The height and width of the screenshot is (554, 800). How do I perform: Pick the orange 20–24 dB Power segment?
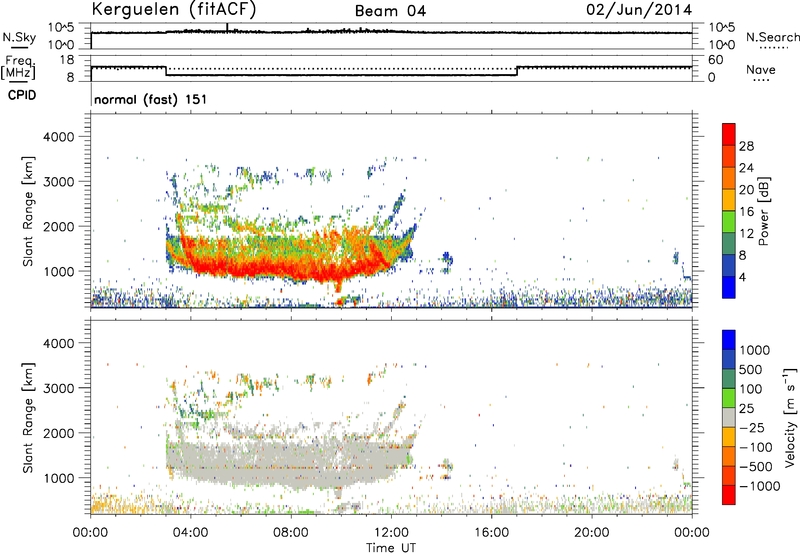click(729, 178)
